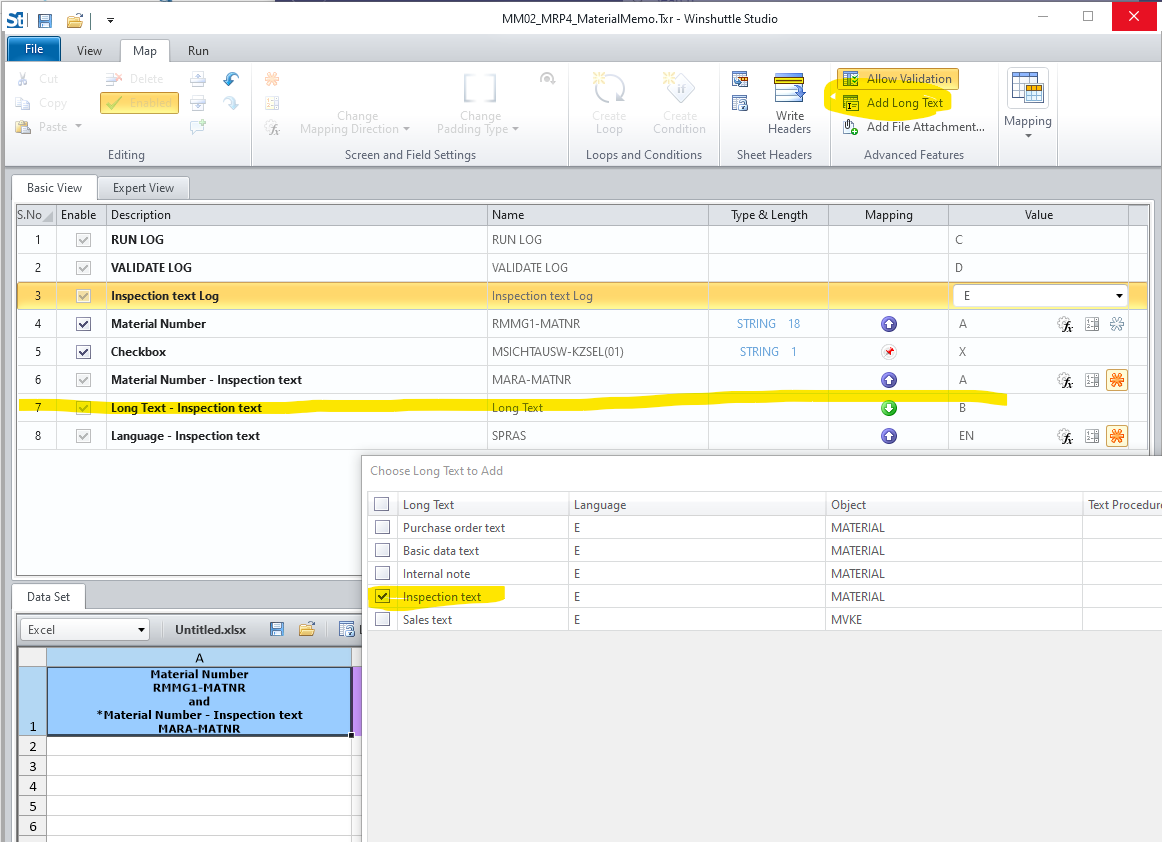Enable the Checkbox row on line 5
Viewport: 1162px width, 842px height.
tap(83, 352)
